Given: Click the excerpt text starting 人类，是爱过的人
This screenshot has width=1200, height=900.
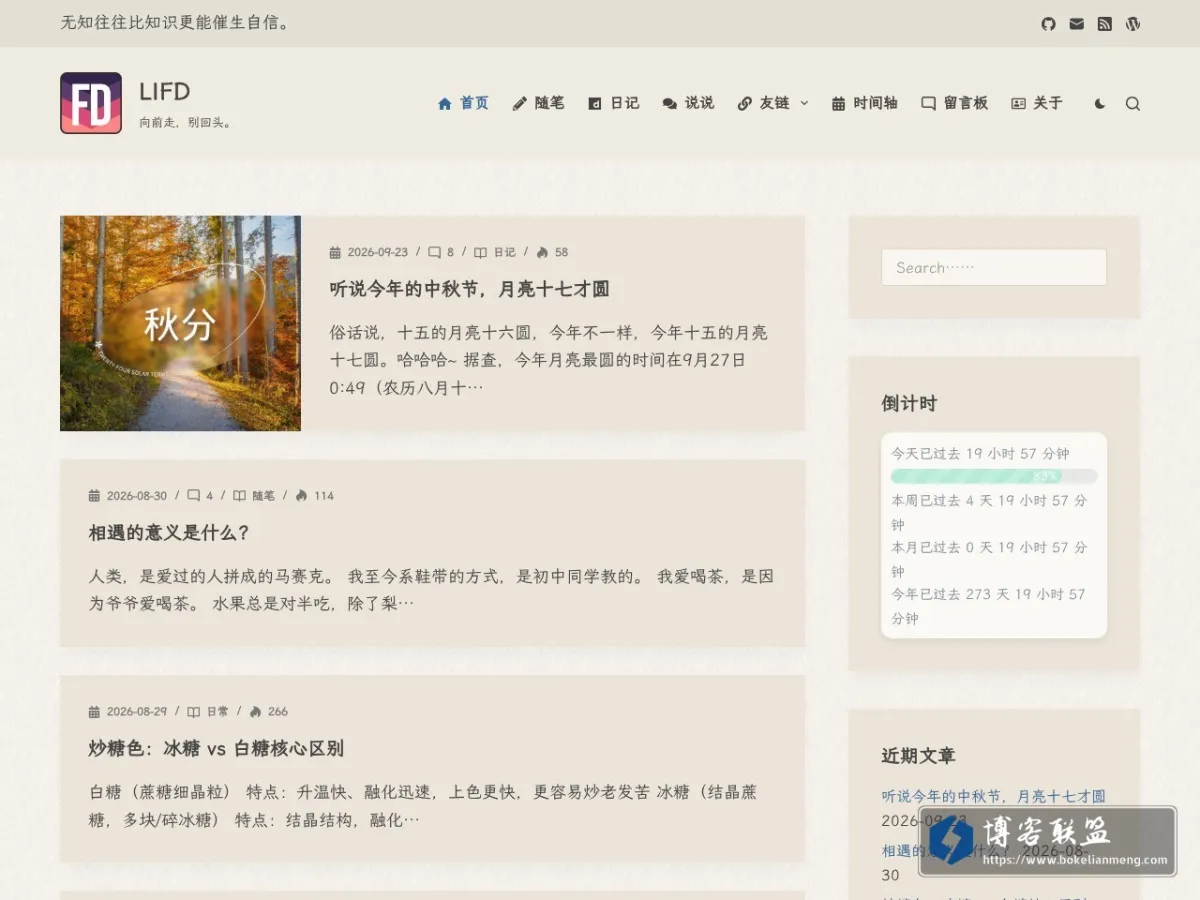Looking at the screenshot, I should coord(431,590).
